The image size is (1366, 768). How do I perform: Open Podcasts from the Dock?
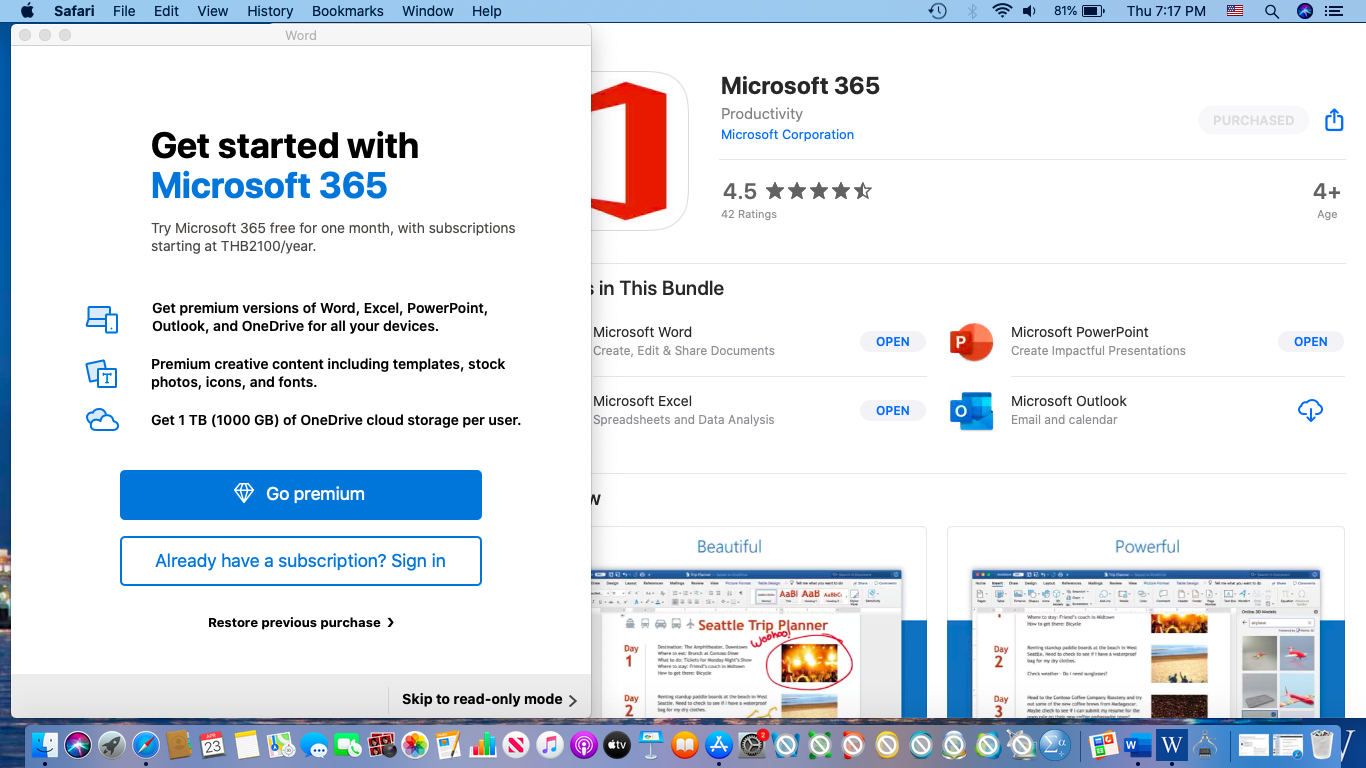click(x=584, y=745)
